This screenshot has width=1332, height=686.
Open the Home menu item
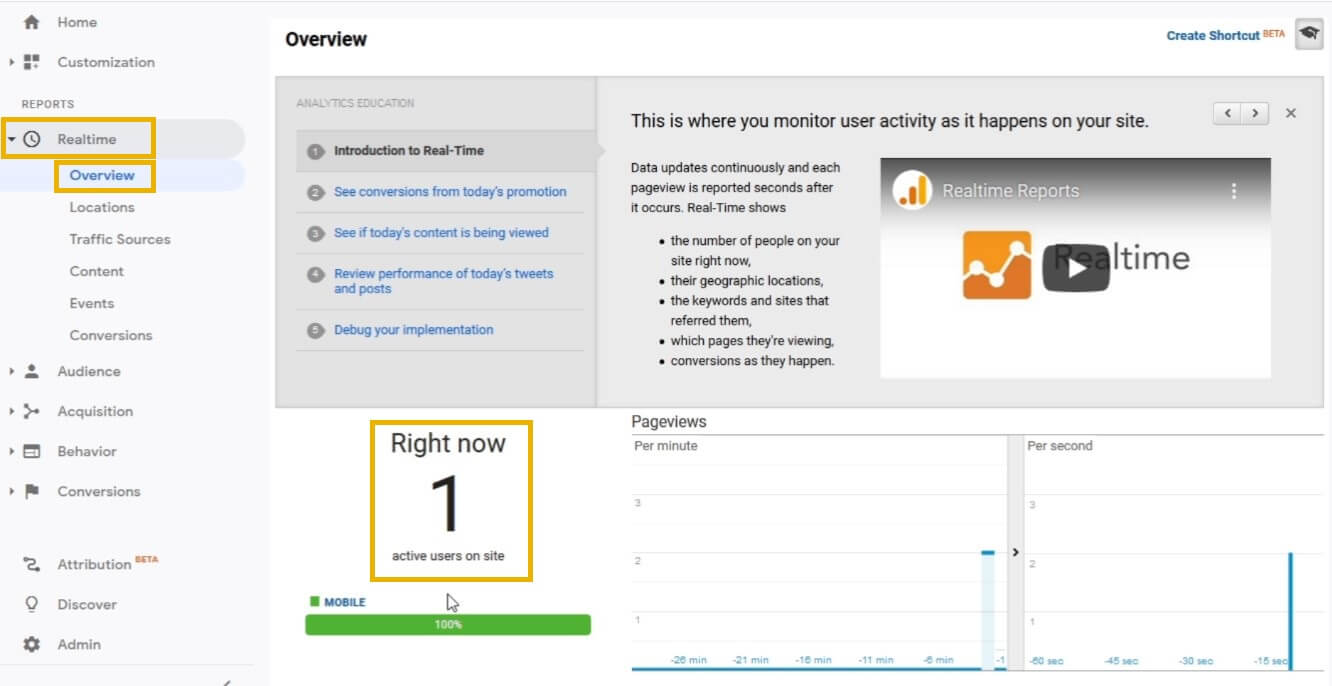(77, 22)
